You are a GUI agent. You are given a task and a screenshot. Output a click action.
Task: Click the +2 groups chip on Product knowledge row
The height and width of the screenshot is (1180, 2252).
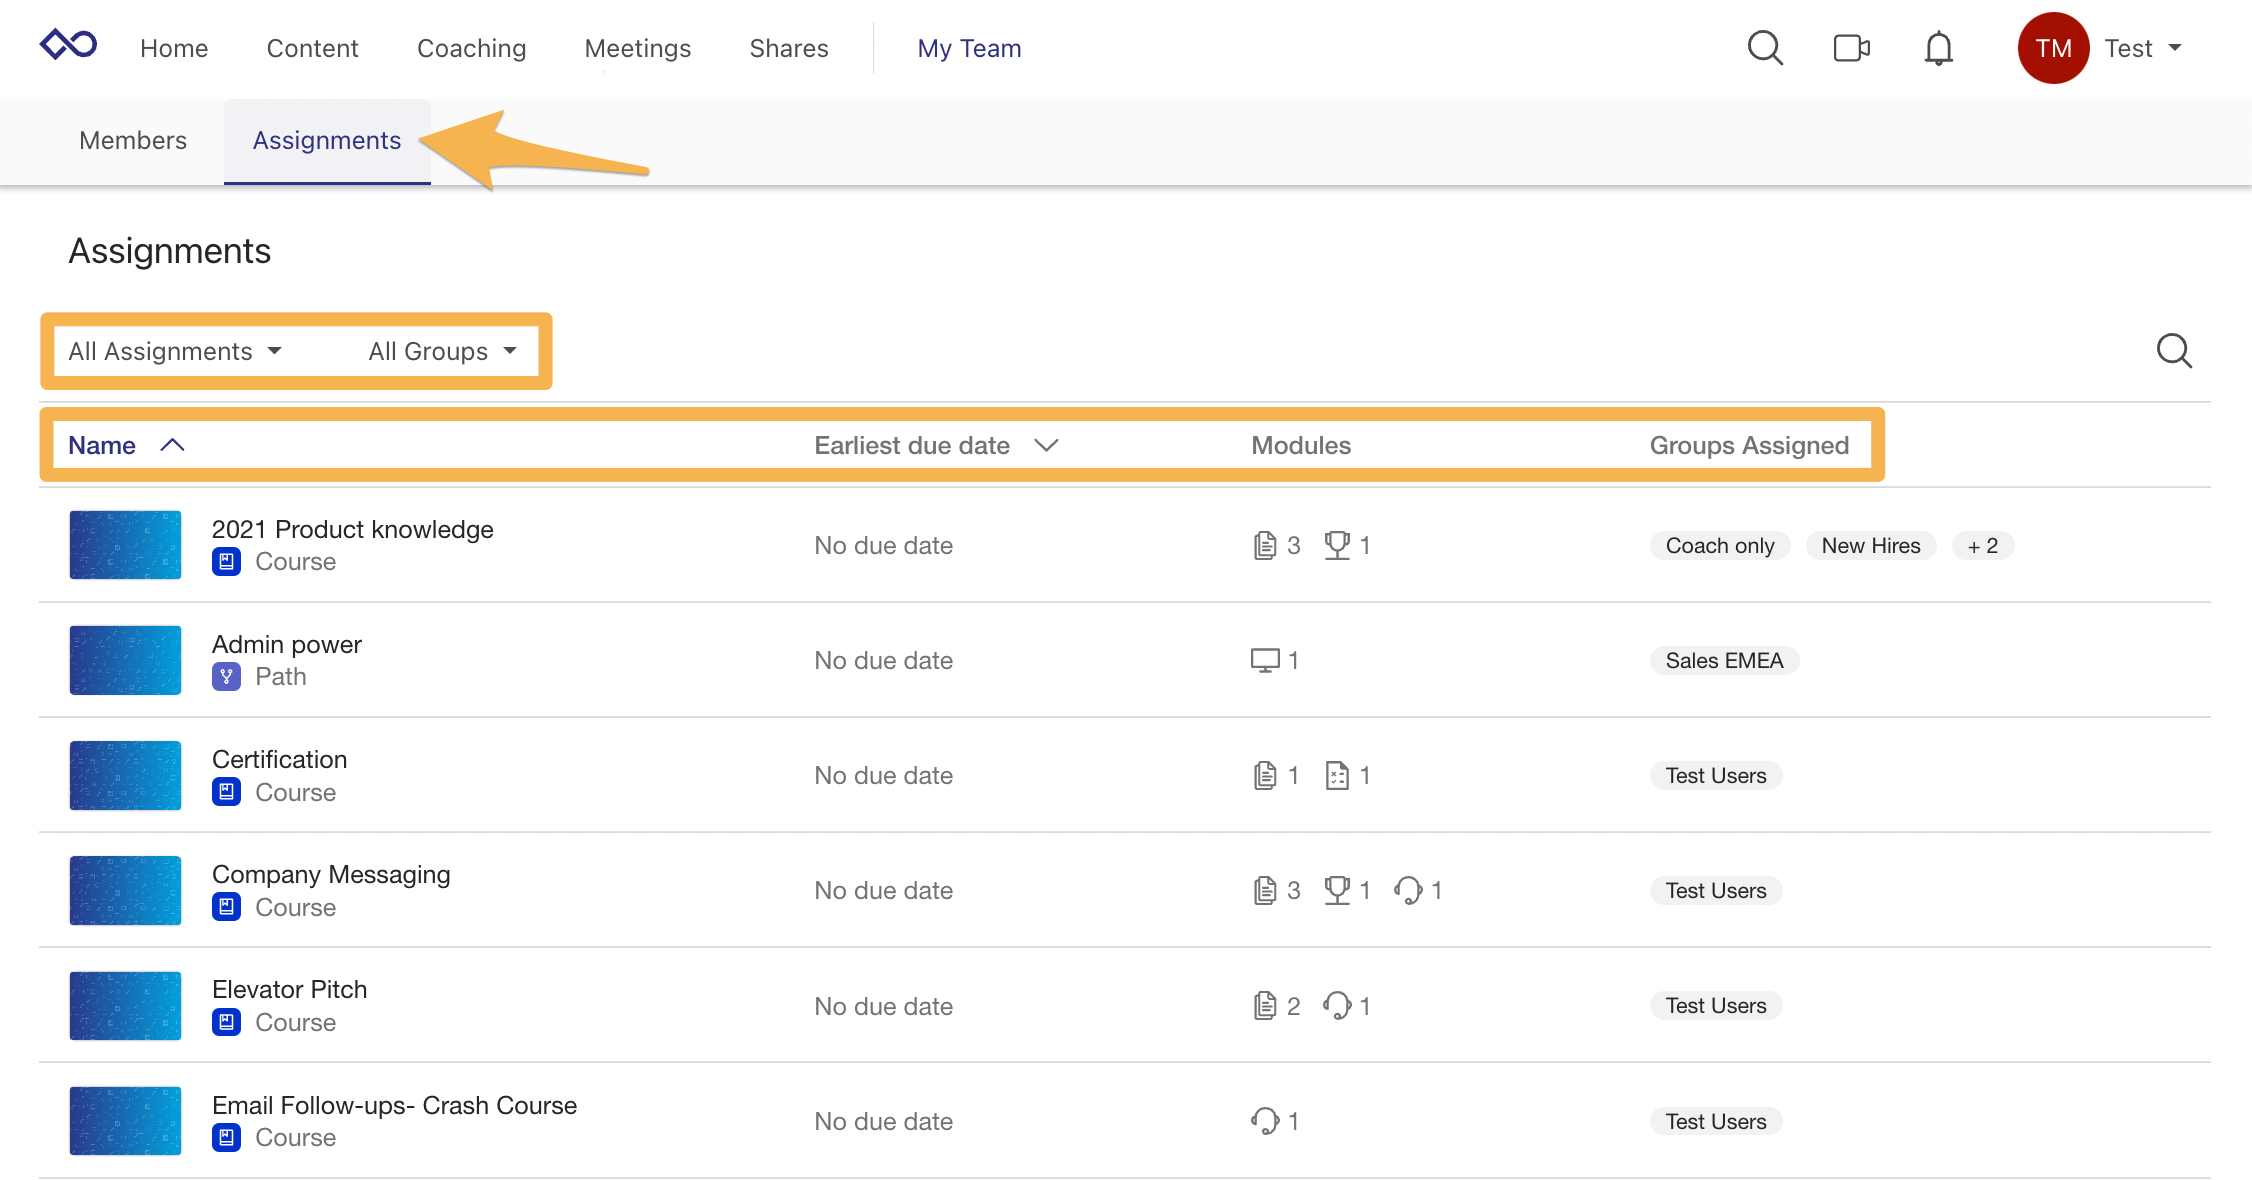point(1981,545)
